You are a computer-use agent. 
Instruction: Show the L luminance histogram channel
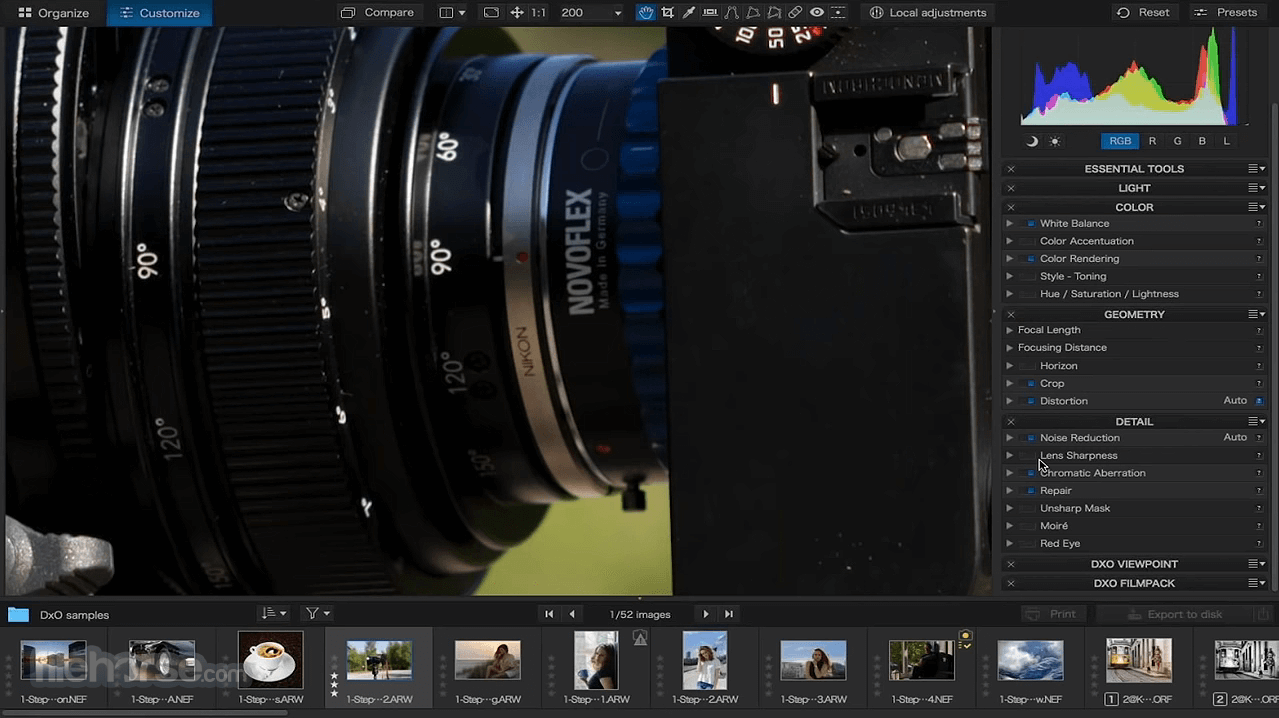coord(1226,141)
